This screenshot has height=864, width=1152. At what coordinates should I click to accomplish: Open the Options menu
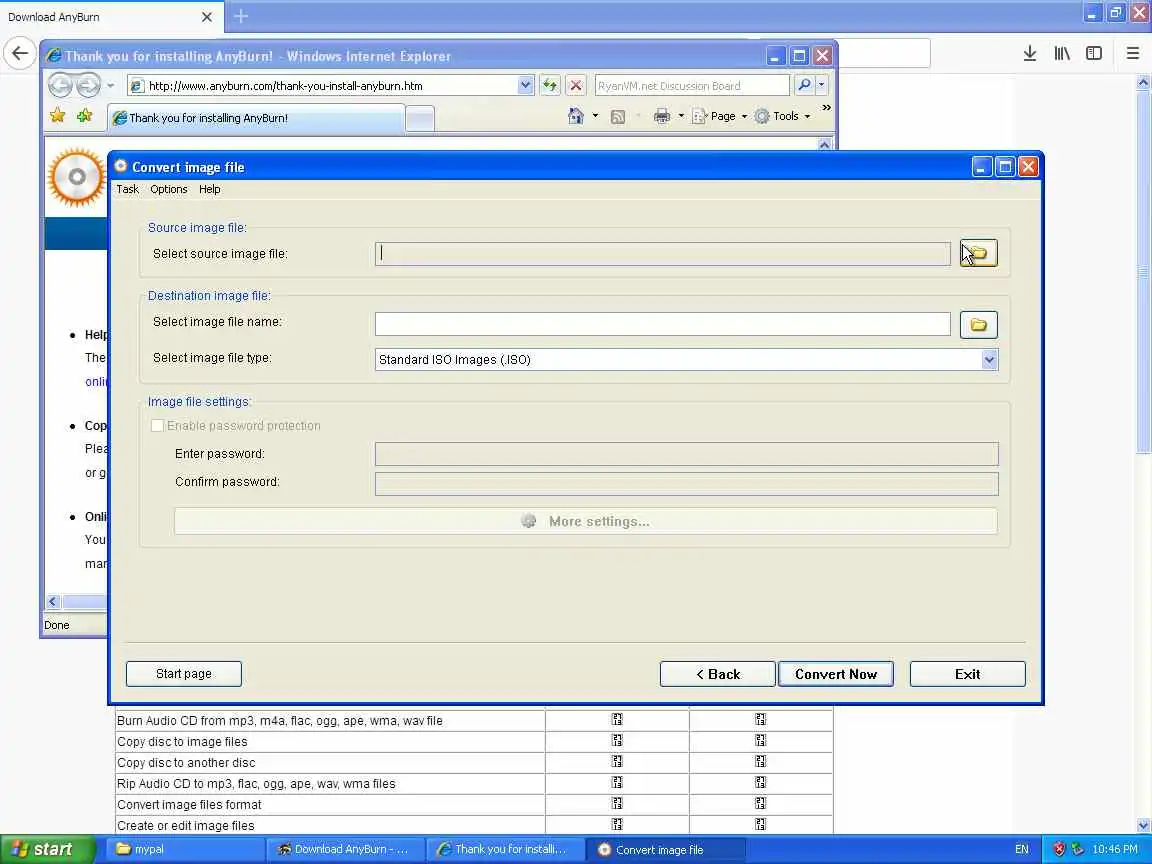168,189
